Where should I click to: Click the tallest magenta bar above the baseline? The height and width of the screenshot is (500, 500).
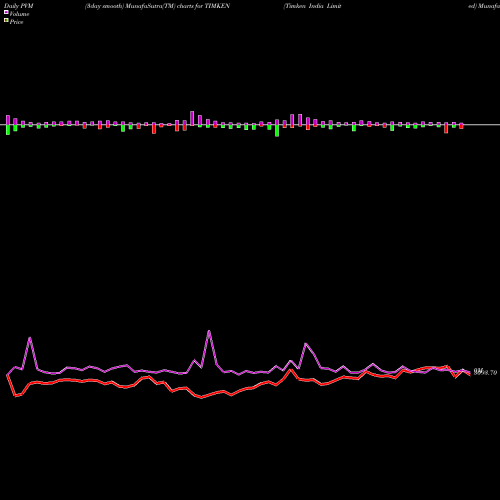[x=192, y=118]
